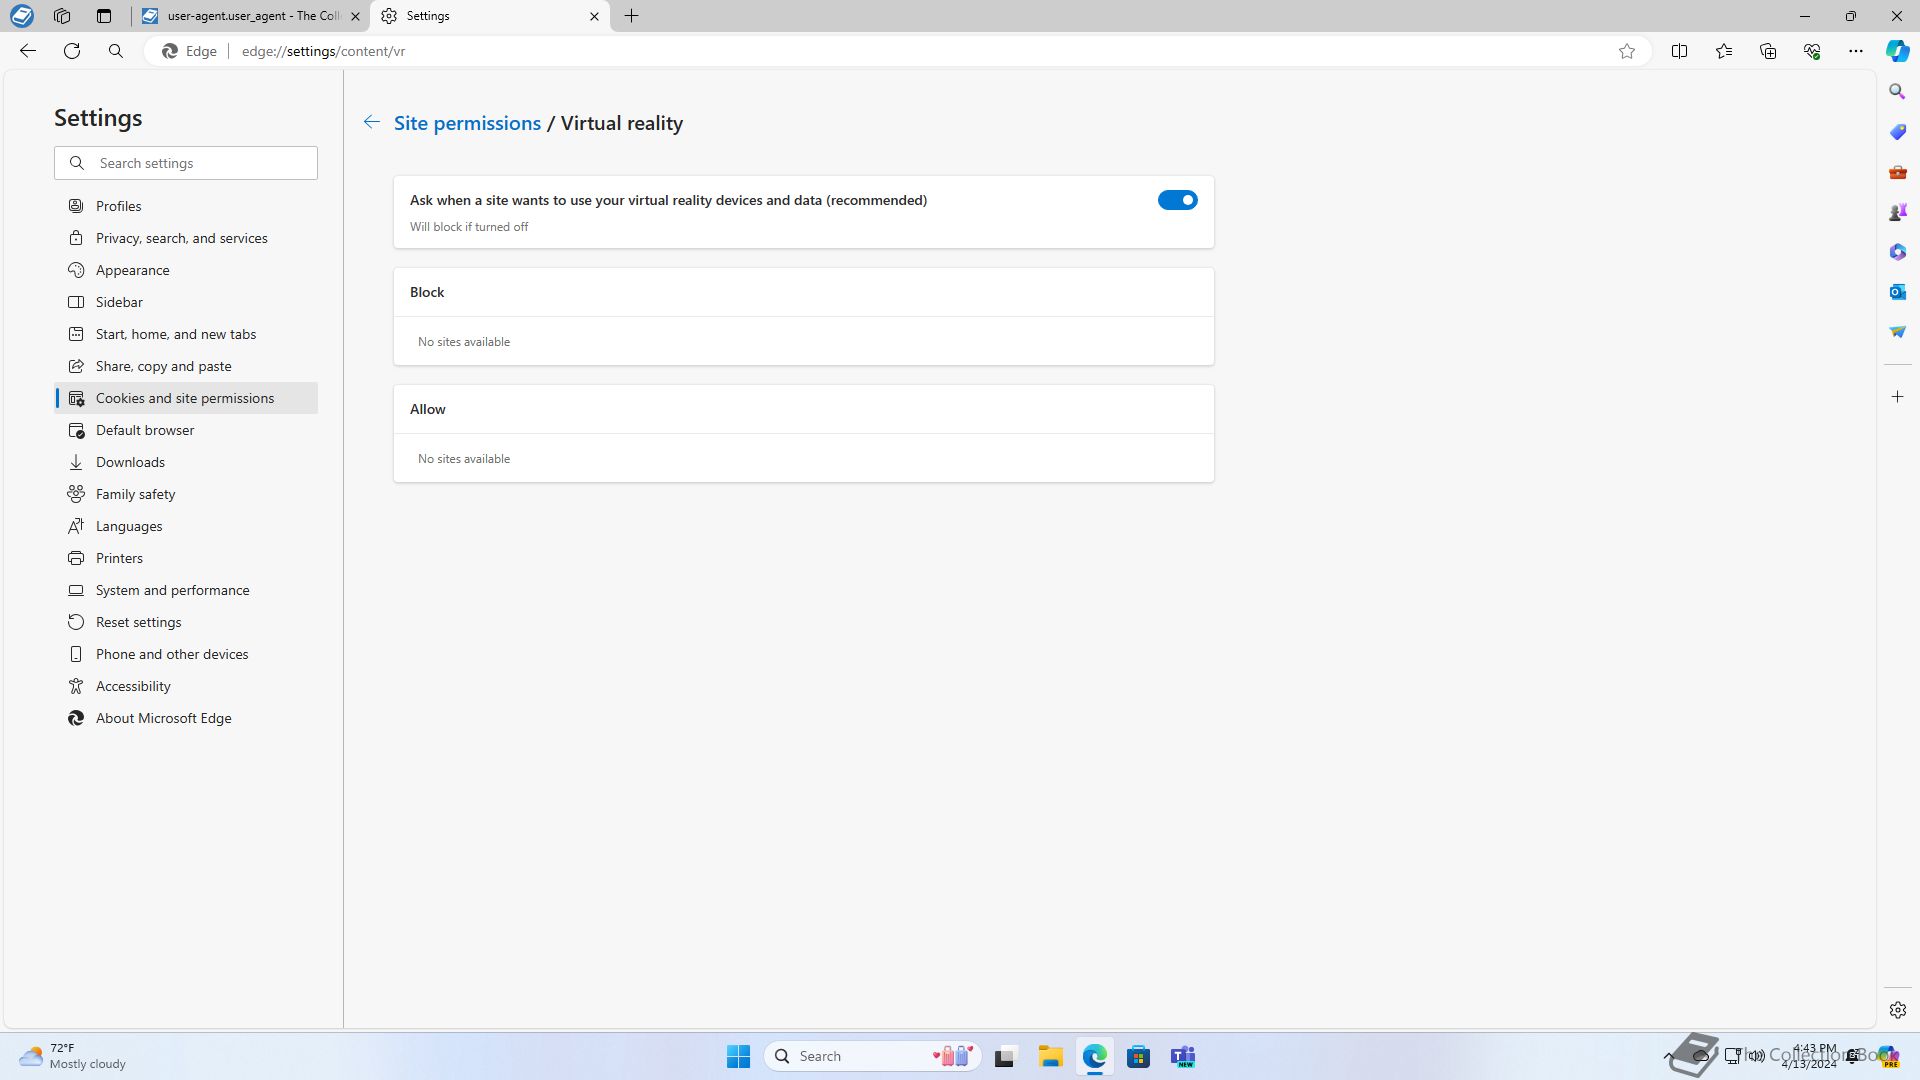Open Settings and more ellipsis menu

tap(1856, 51)
